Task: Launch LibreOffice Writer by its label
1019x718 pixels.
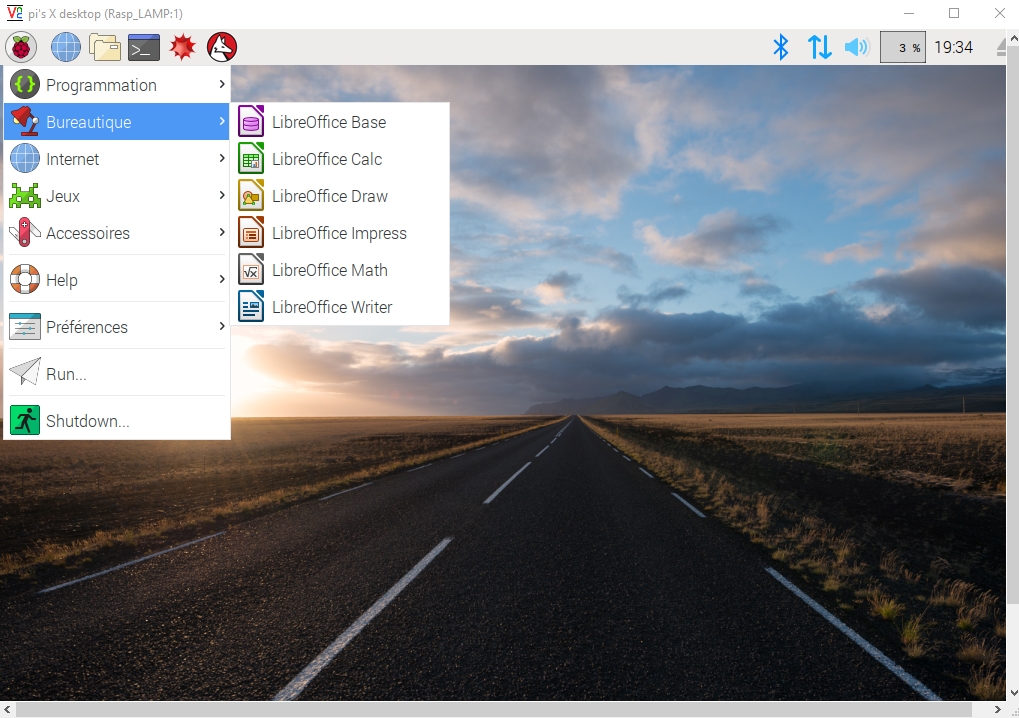Action: [x=332, y=307]
